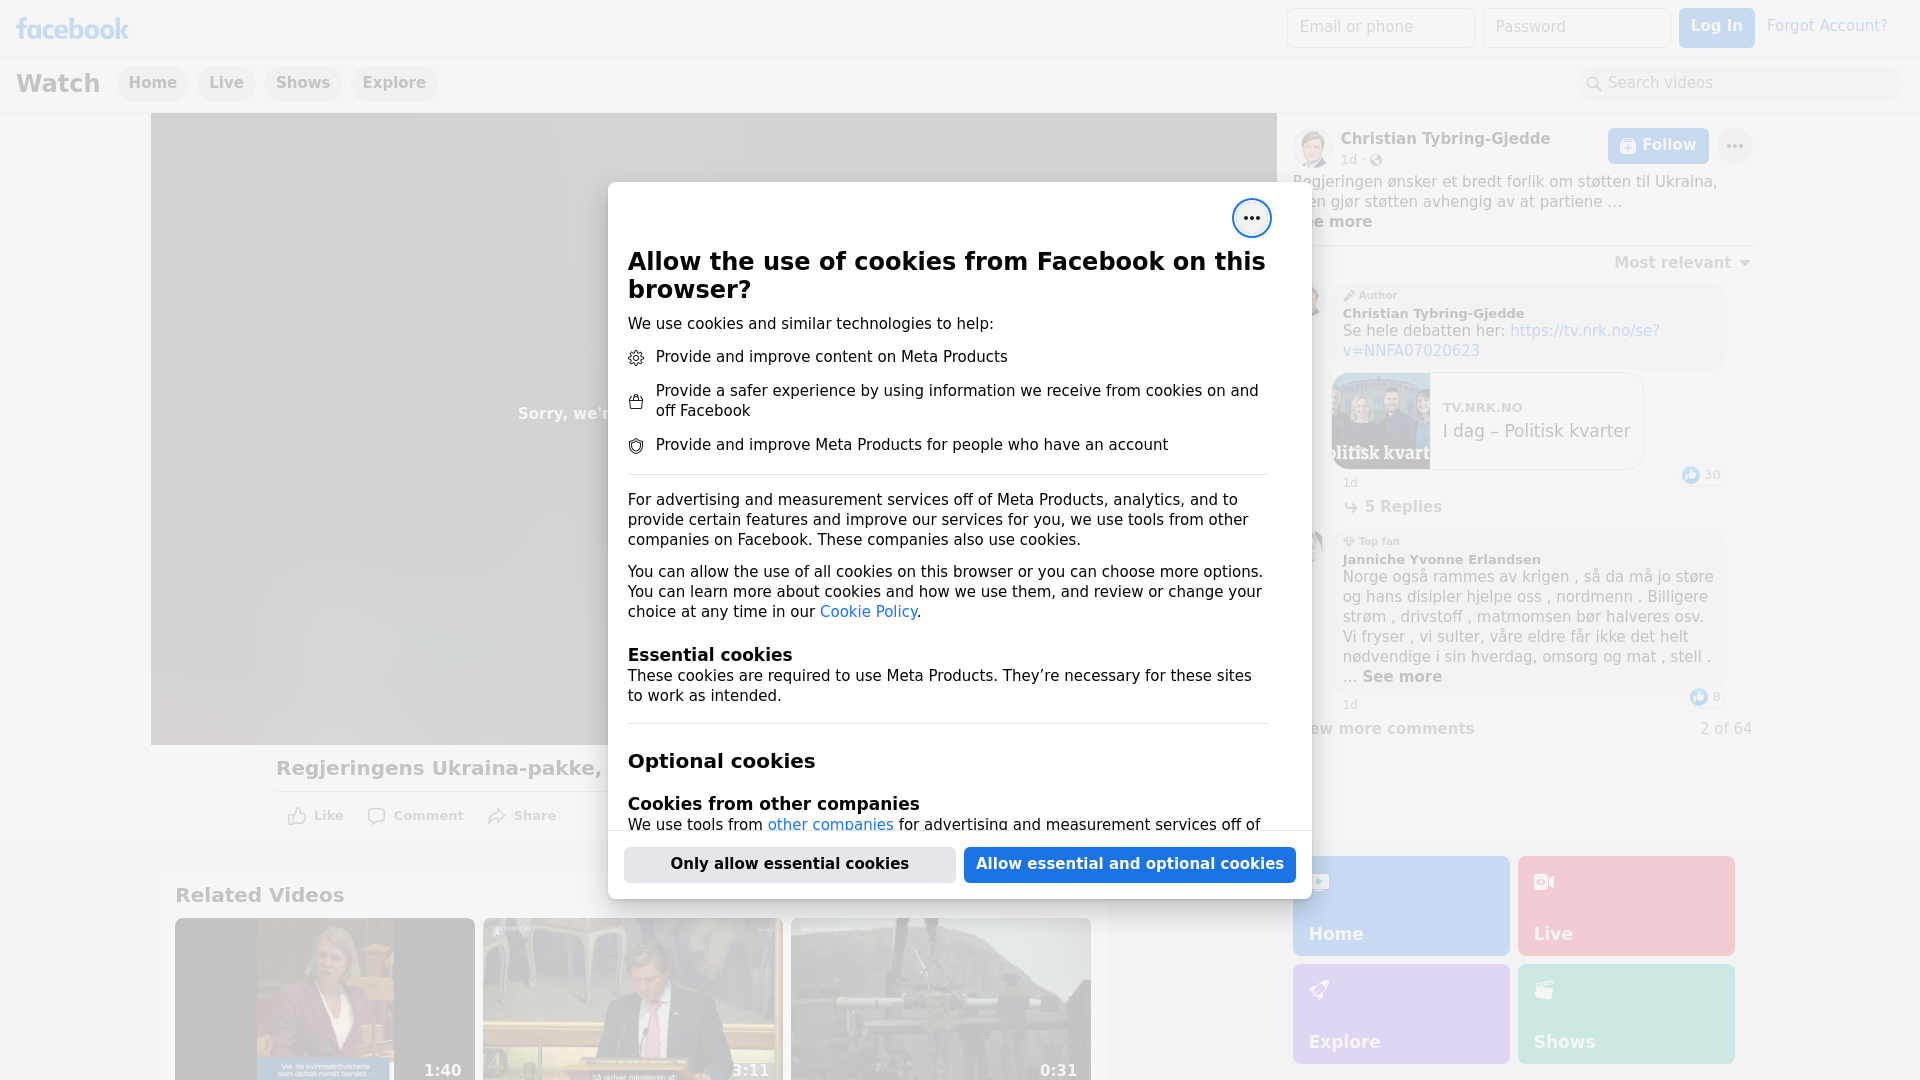1920x1080 pixels.
Task: Click the Like thumbs-up icon under the video
Action: (x=297, y=816)
